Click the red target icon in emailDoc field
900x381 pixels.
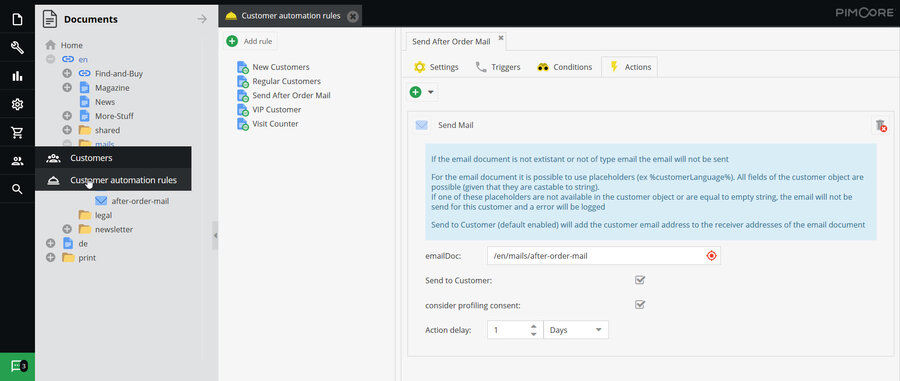pyautogui.click(x=712, y=256)
